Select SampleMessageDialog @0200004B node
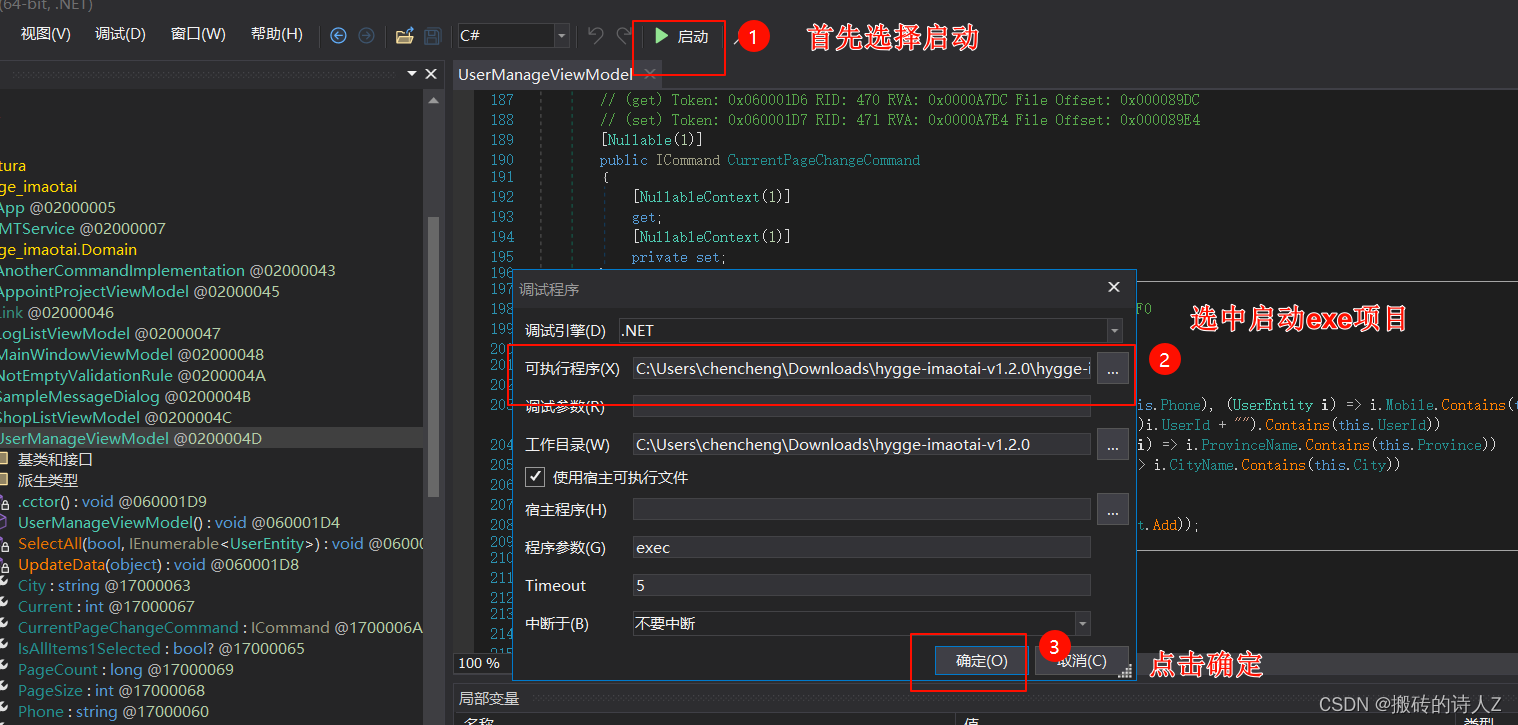This screenshot has width=1518, height=725. (125, 396)
